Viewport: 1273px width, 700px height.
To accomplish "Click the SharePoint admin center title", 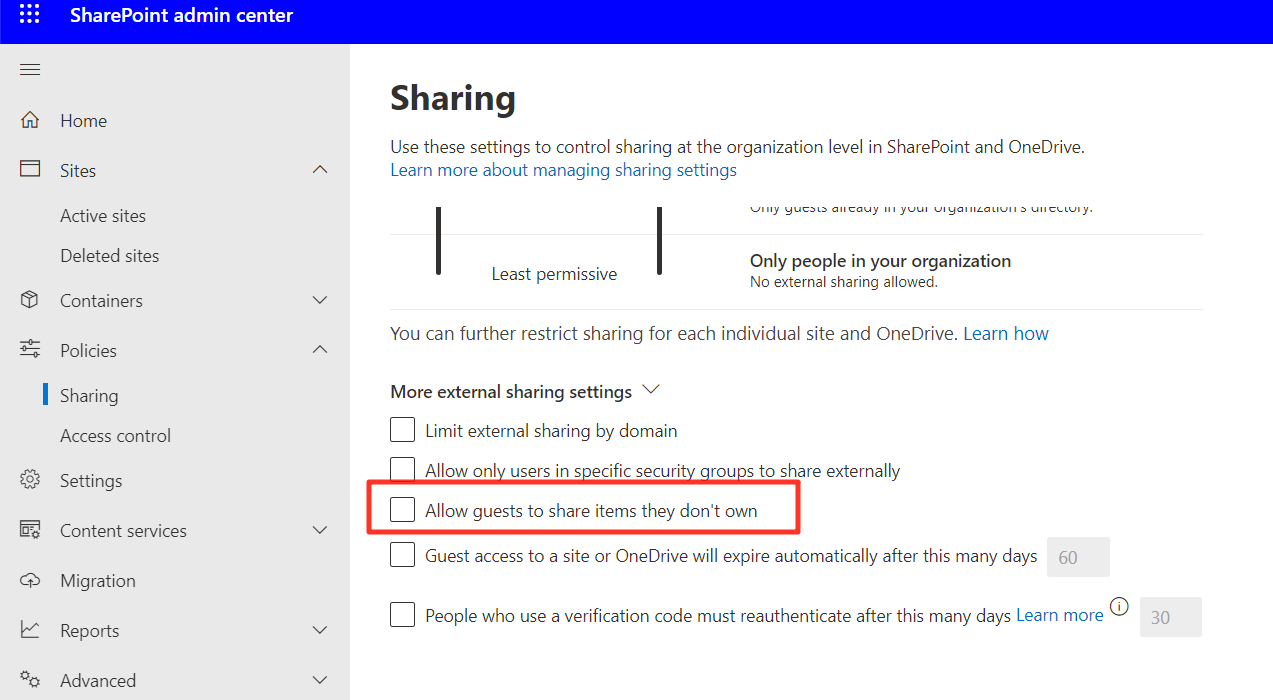I will 182,16.
